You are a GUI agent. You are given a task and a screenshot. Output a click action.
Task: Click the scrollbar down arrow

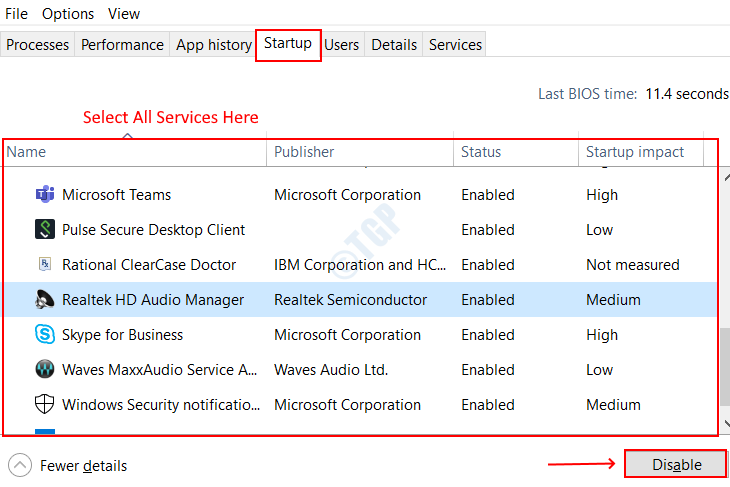coord(726,423)
